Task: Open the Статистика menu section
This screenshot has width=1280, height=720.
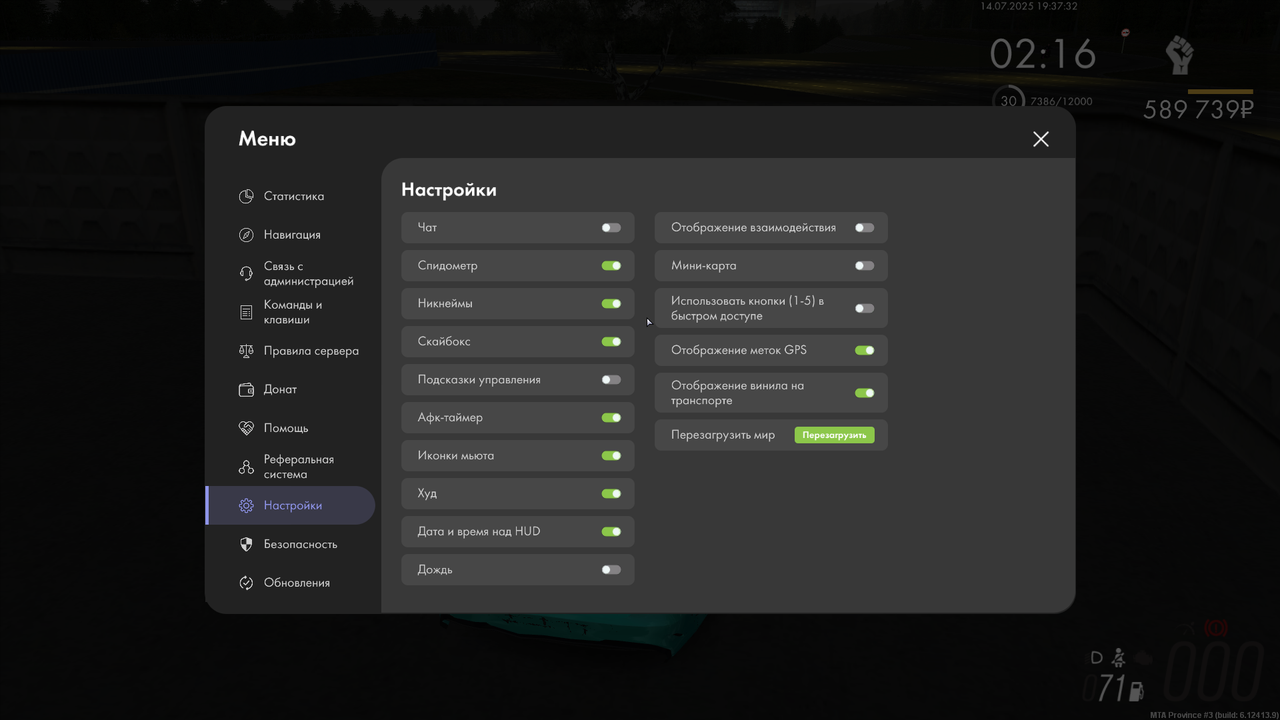Action: pyautogui.click(x=290, y=197)
